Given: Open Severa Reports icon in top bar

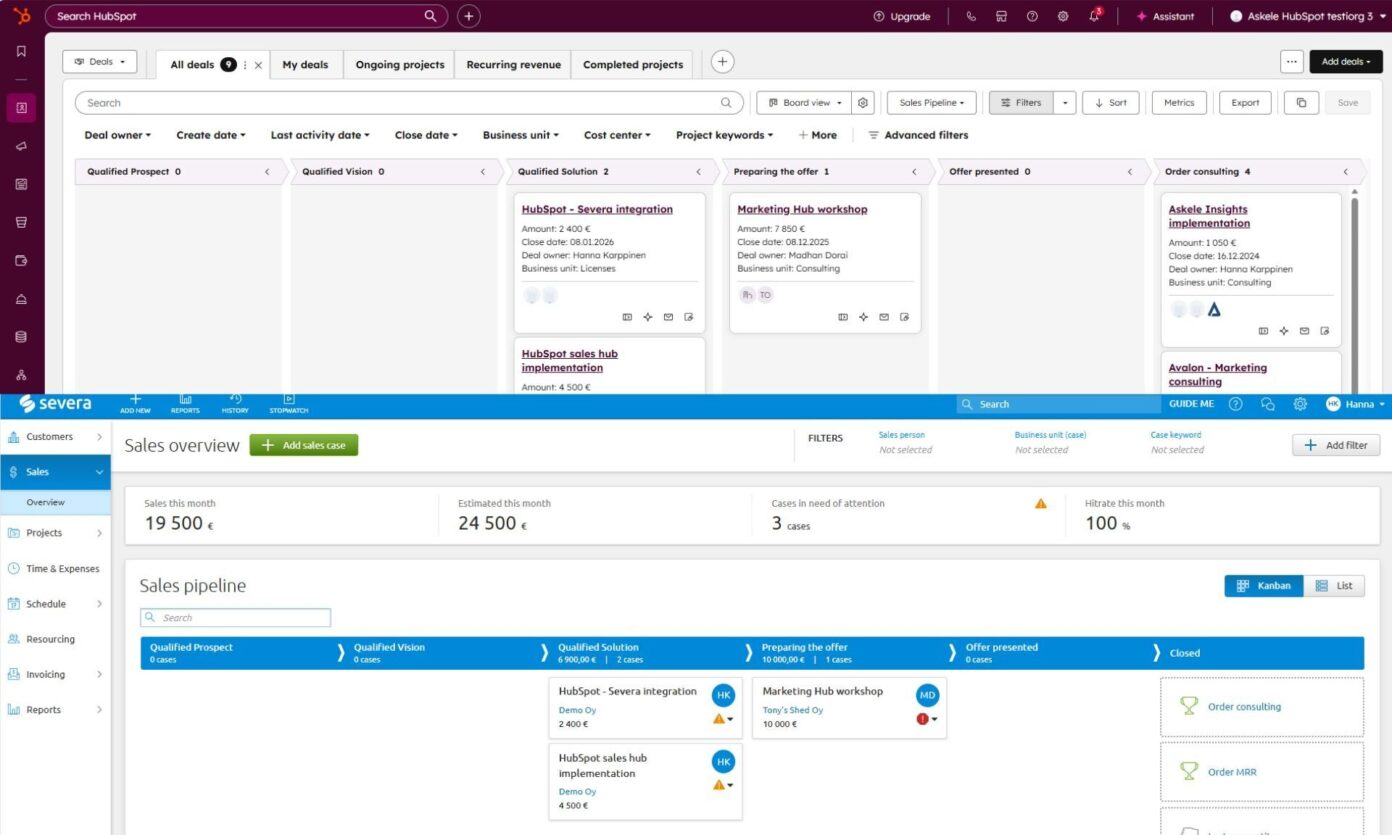Looking at the screenshot, I should pyautogui.click(x=185, y=403).
